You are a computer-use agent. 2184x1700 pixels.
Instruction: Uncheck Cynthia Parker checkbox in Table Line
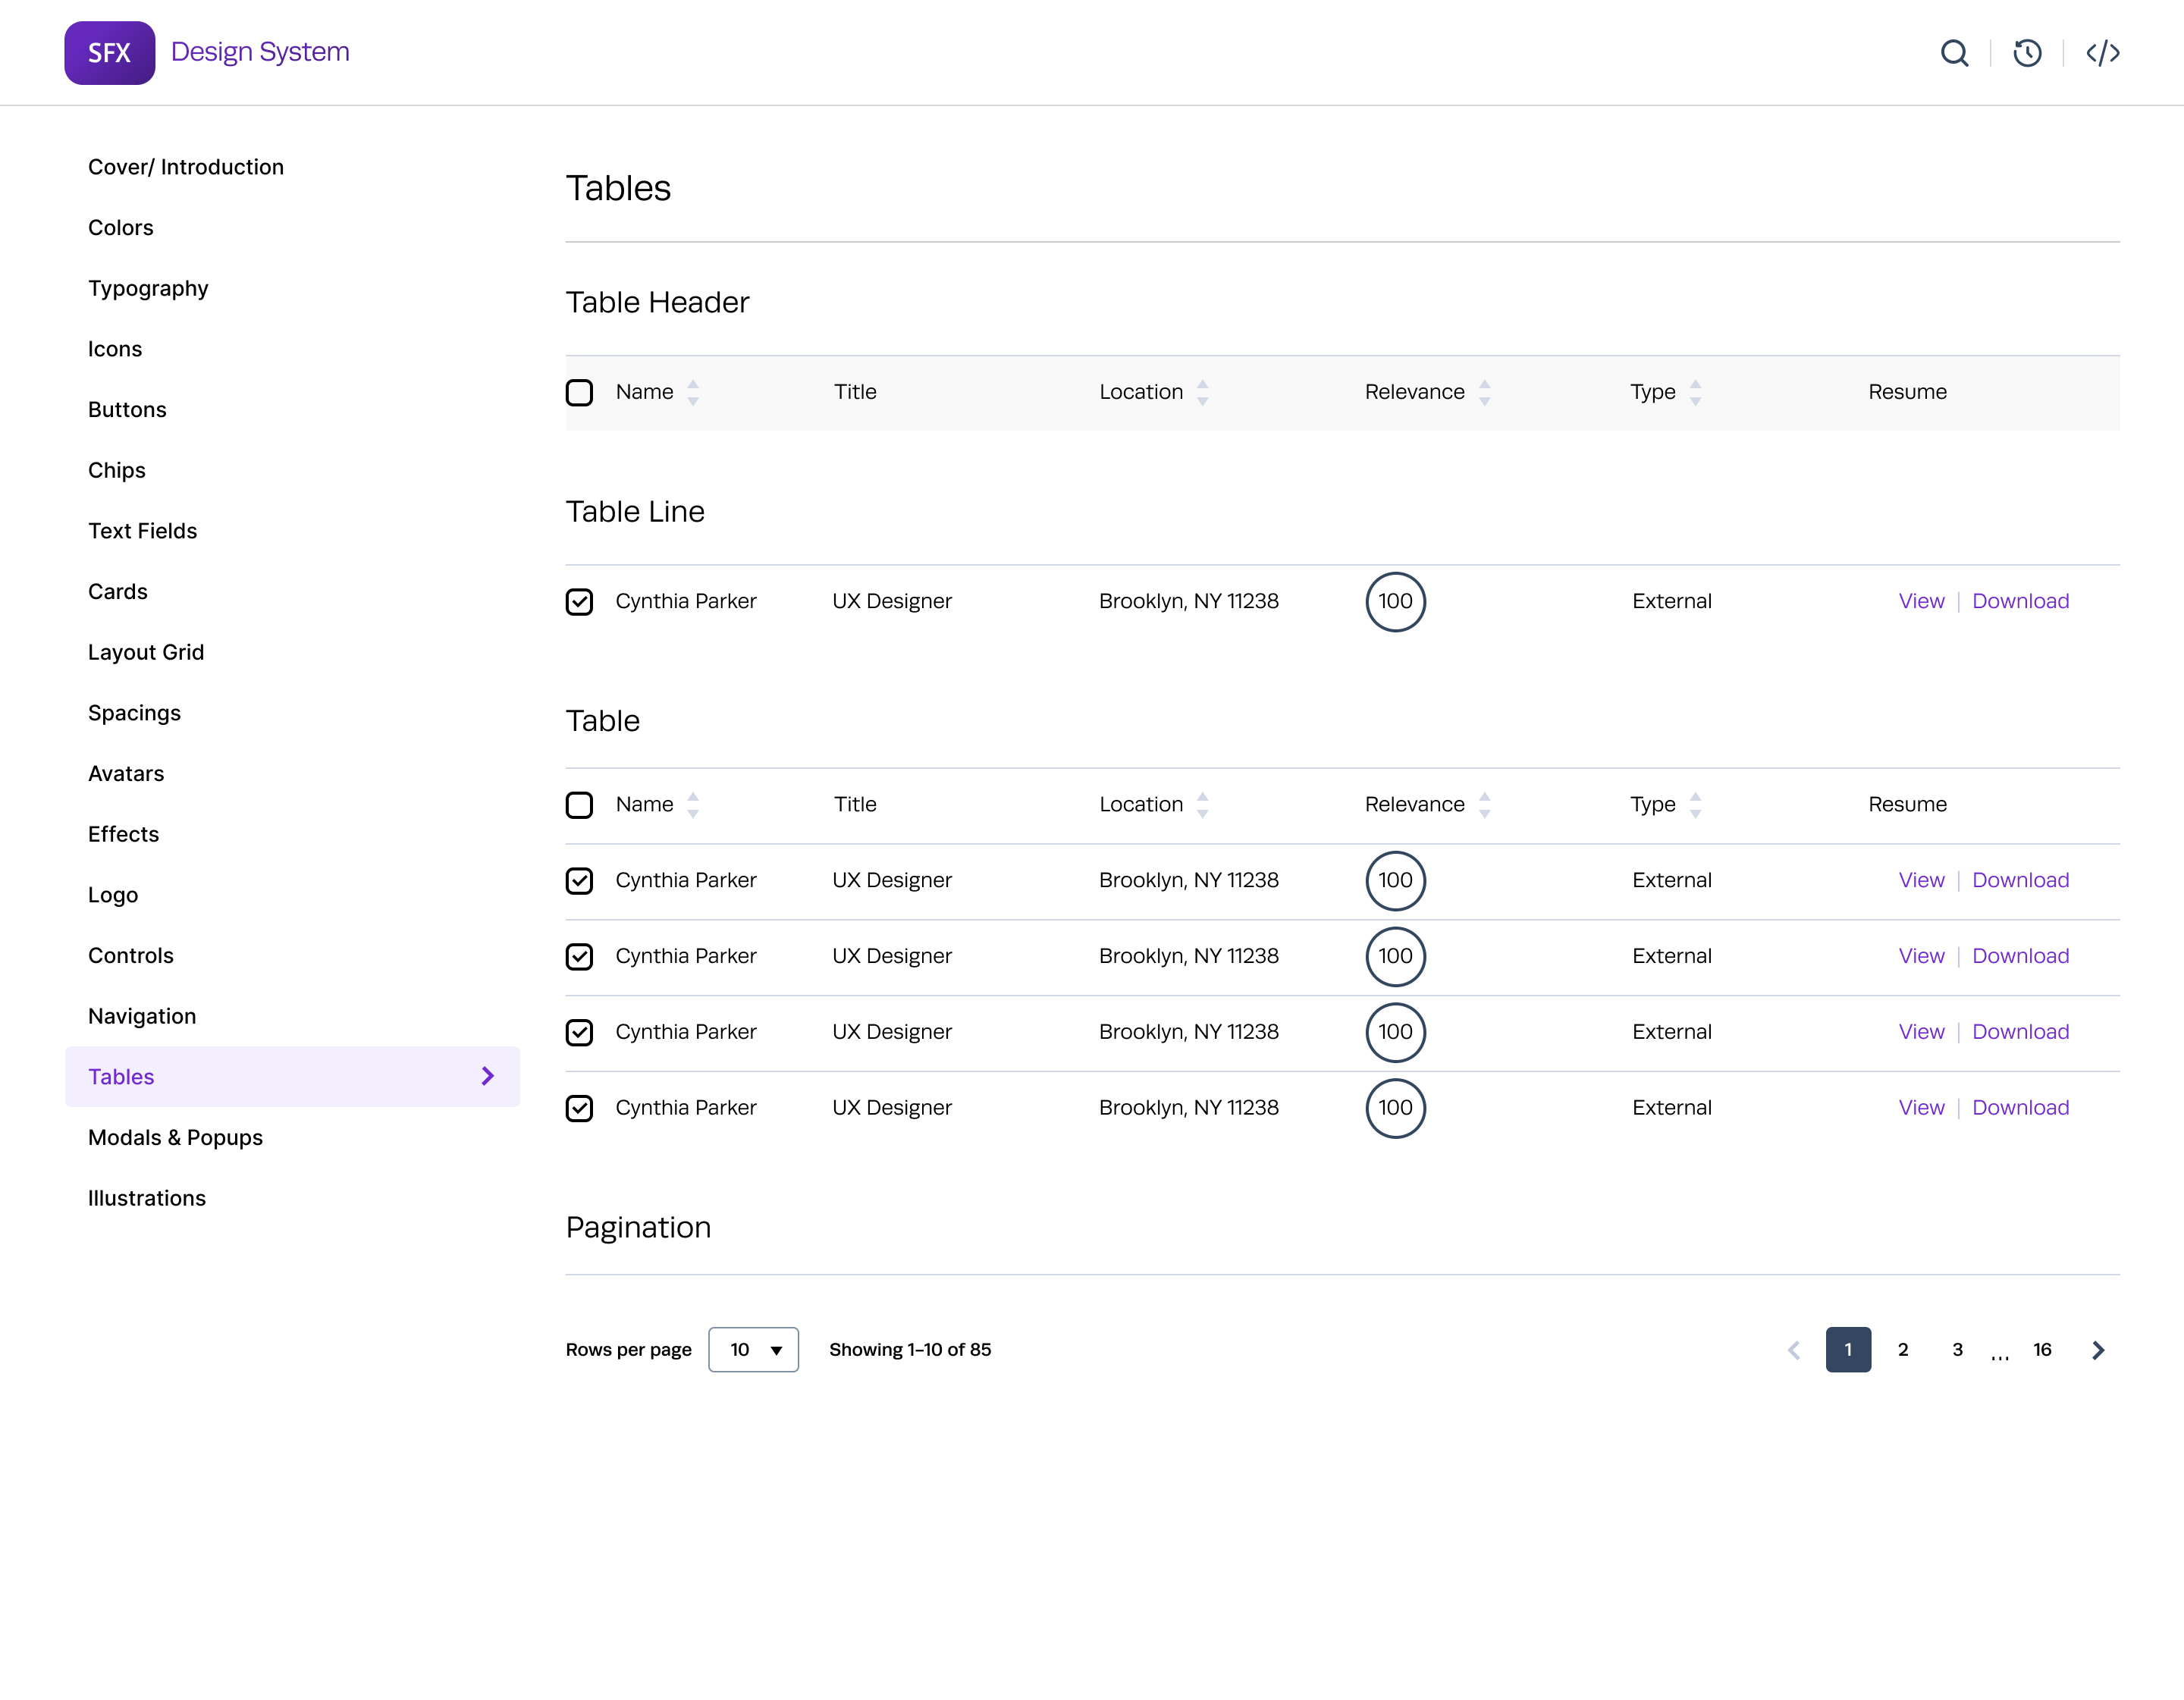click(x=579, y=602)
